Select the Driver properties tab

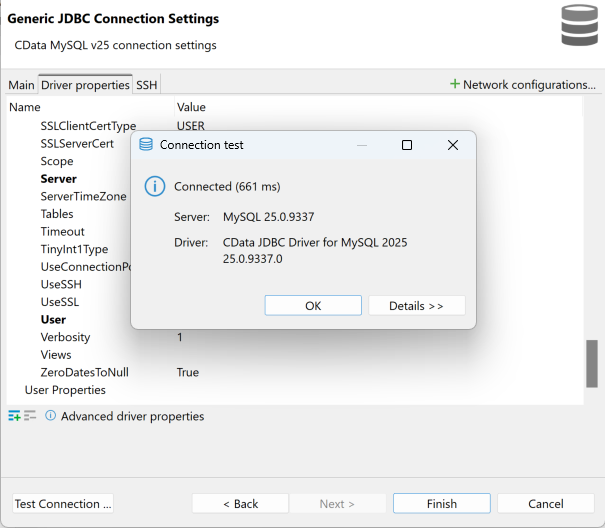click(x=85, y=85)
